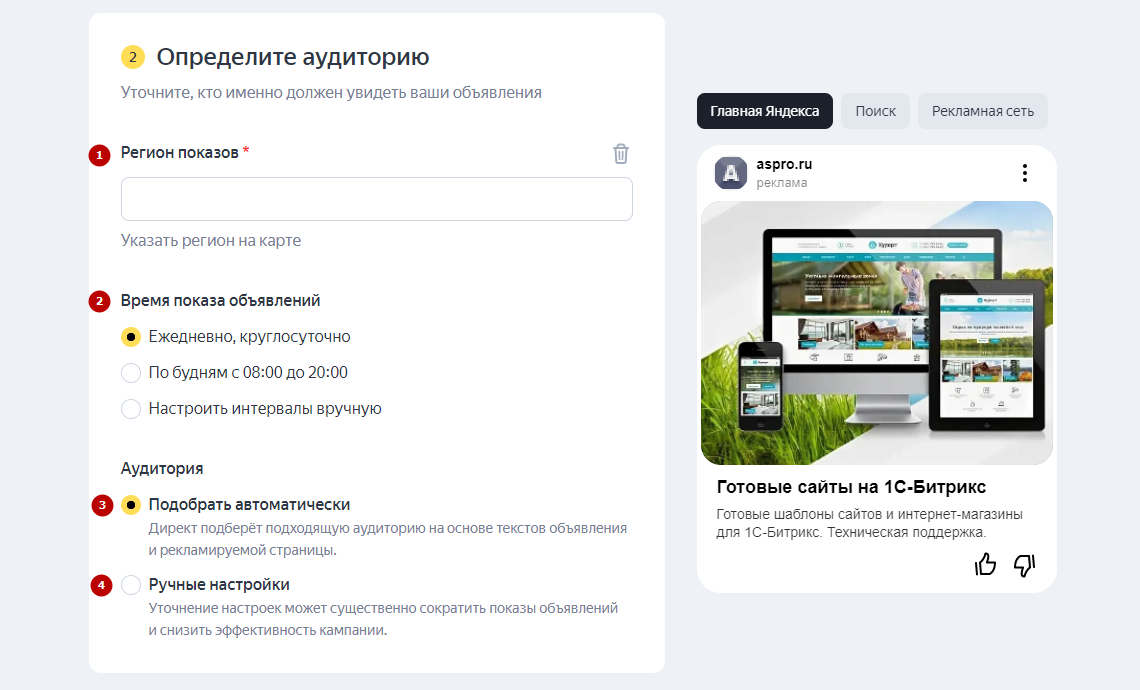This screenshot has height=690, width=1140.
Task: Click the aspro.ru logo avatar
Action: tap(731, 173)
